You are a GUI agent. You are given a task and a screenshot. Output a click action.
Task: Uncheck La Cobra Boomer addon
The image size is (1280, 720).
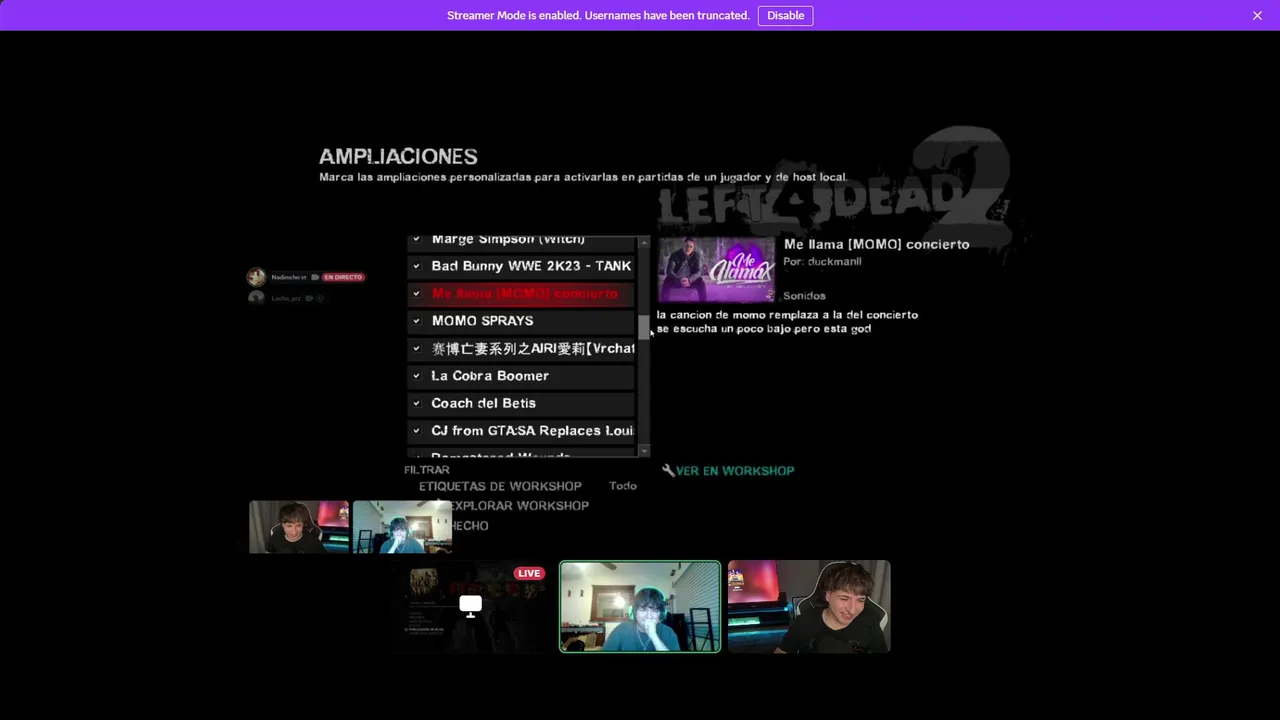click(416, 376)
